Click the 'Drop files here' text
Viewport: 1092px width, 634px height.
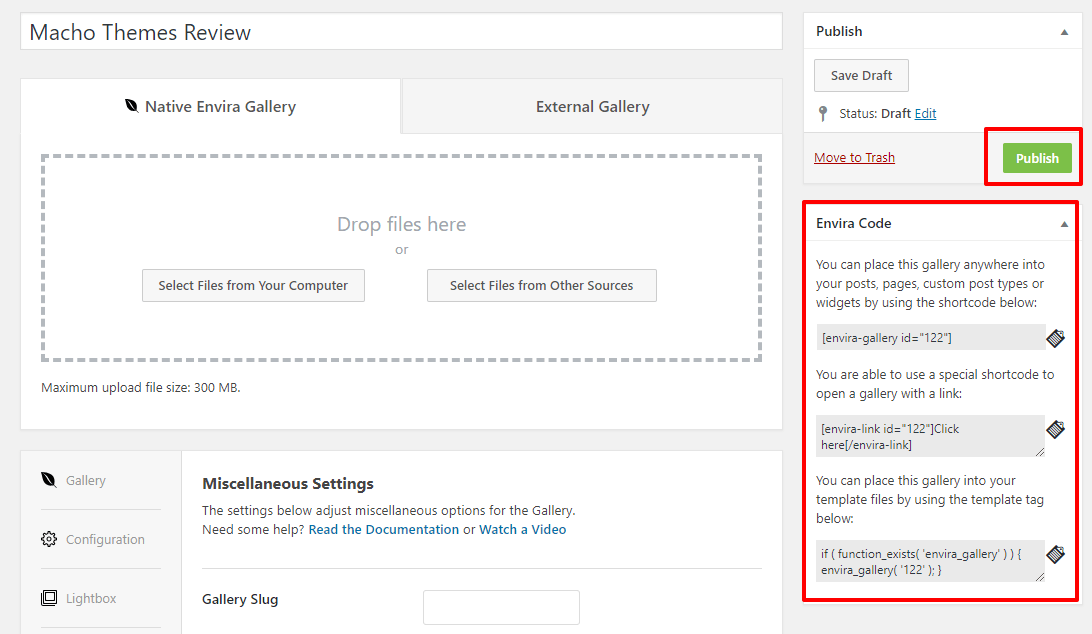coord(401,224)
